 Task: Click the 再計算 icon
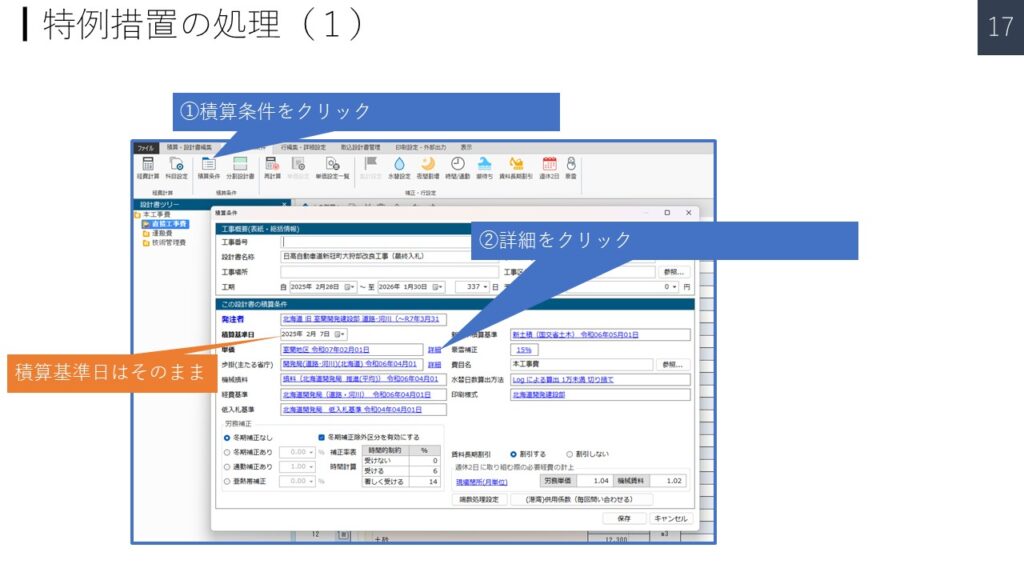pos(272,165)
